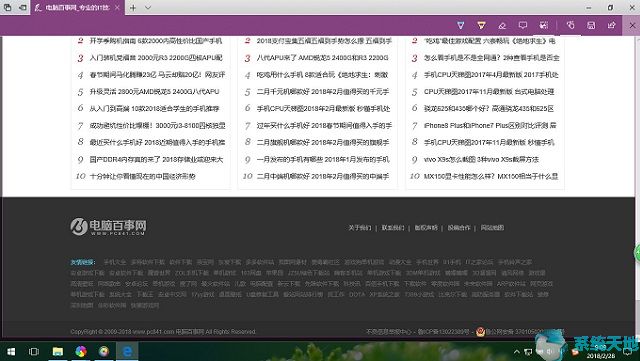This screenshot has height=361, width=640.
Task: Open the MX150 graphics card article
Action: pos(491,176)
